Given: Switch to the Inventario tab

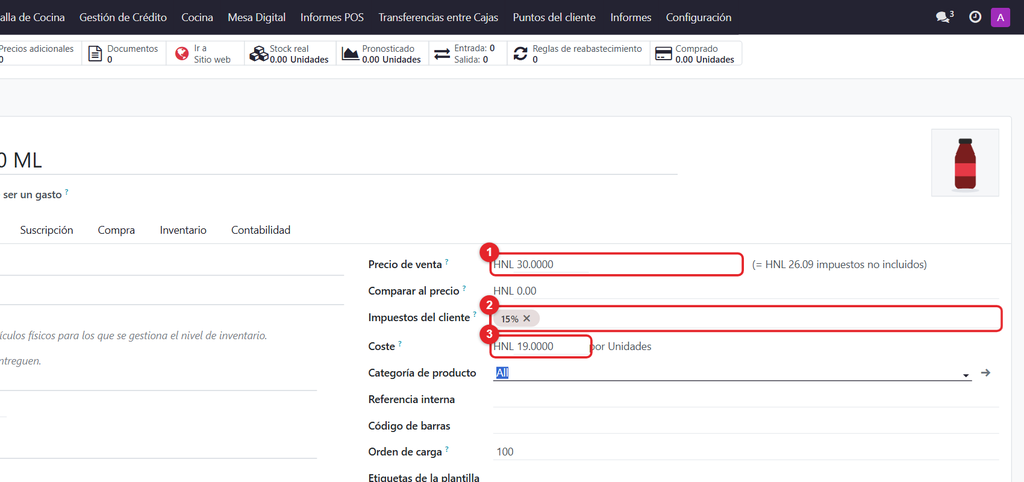Looking at the screenshot, I should pos(183,230).
